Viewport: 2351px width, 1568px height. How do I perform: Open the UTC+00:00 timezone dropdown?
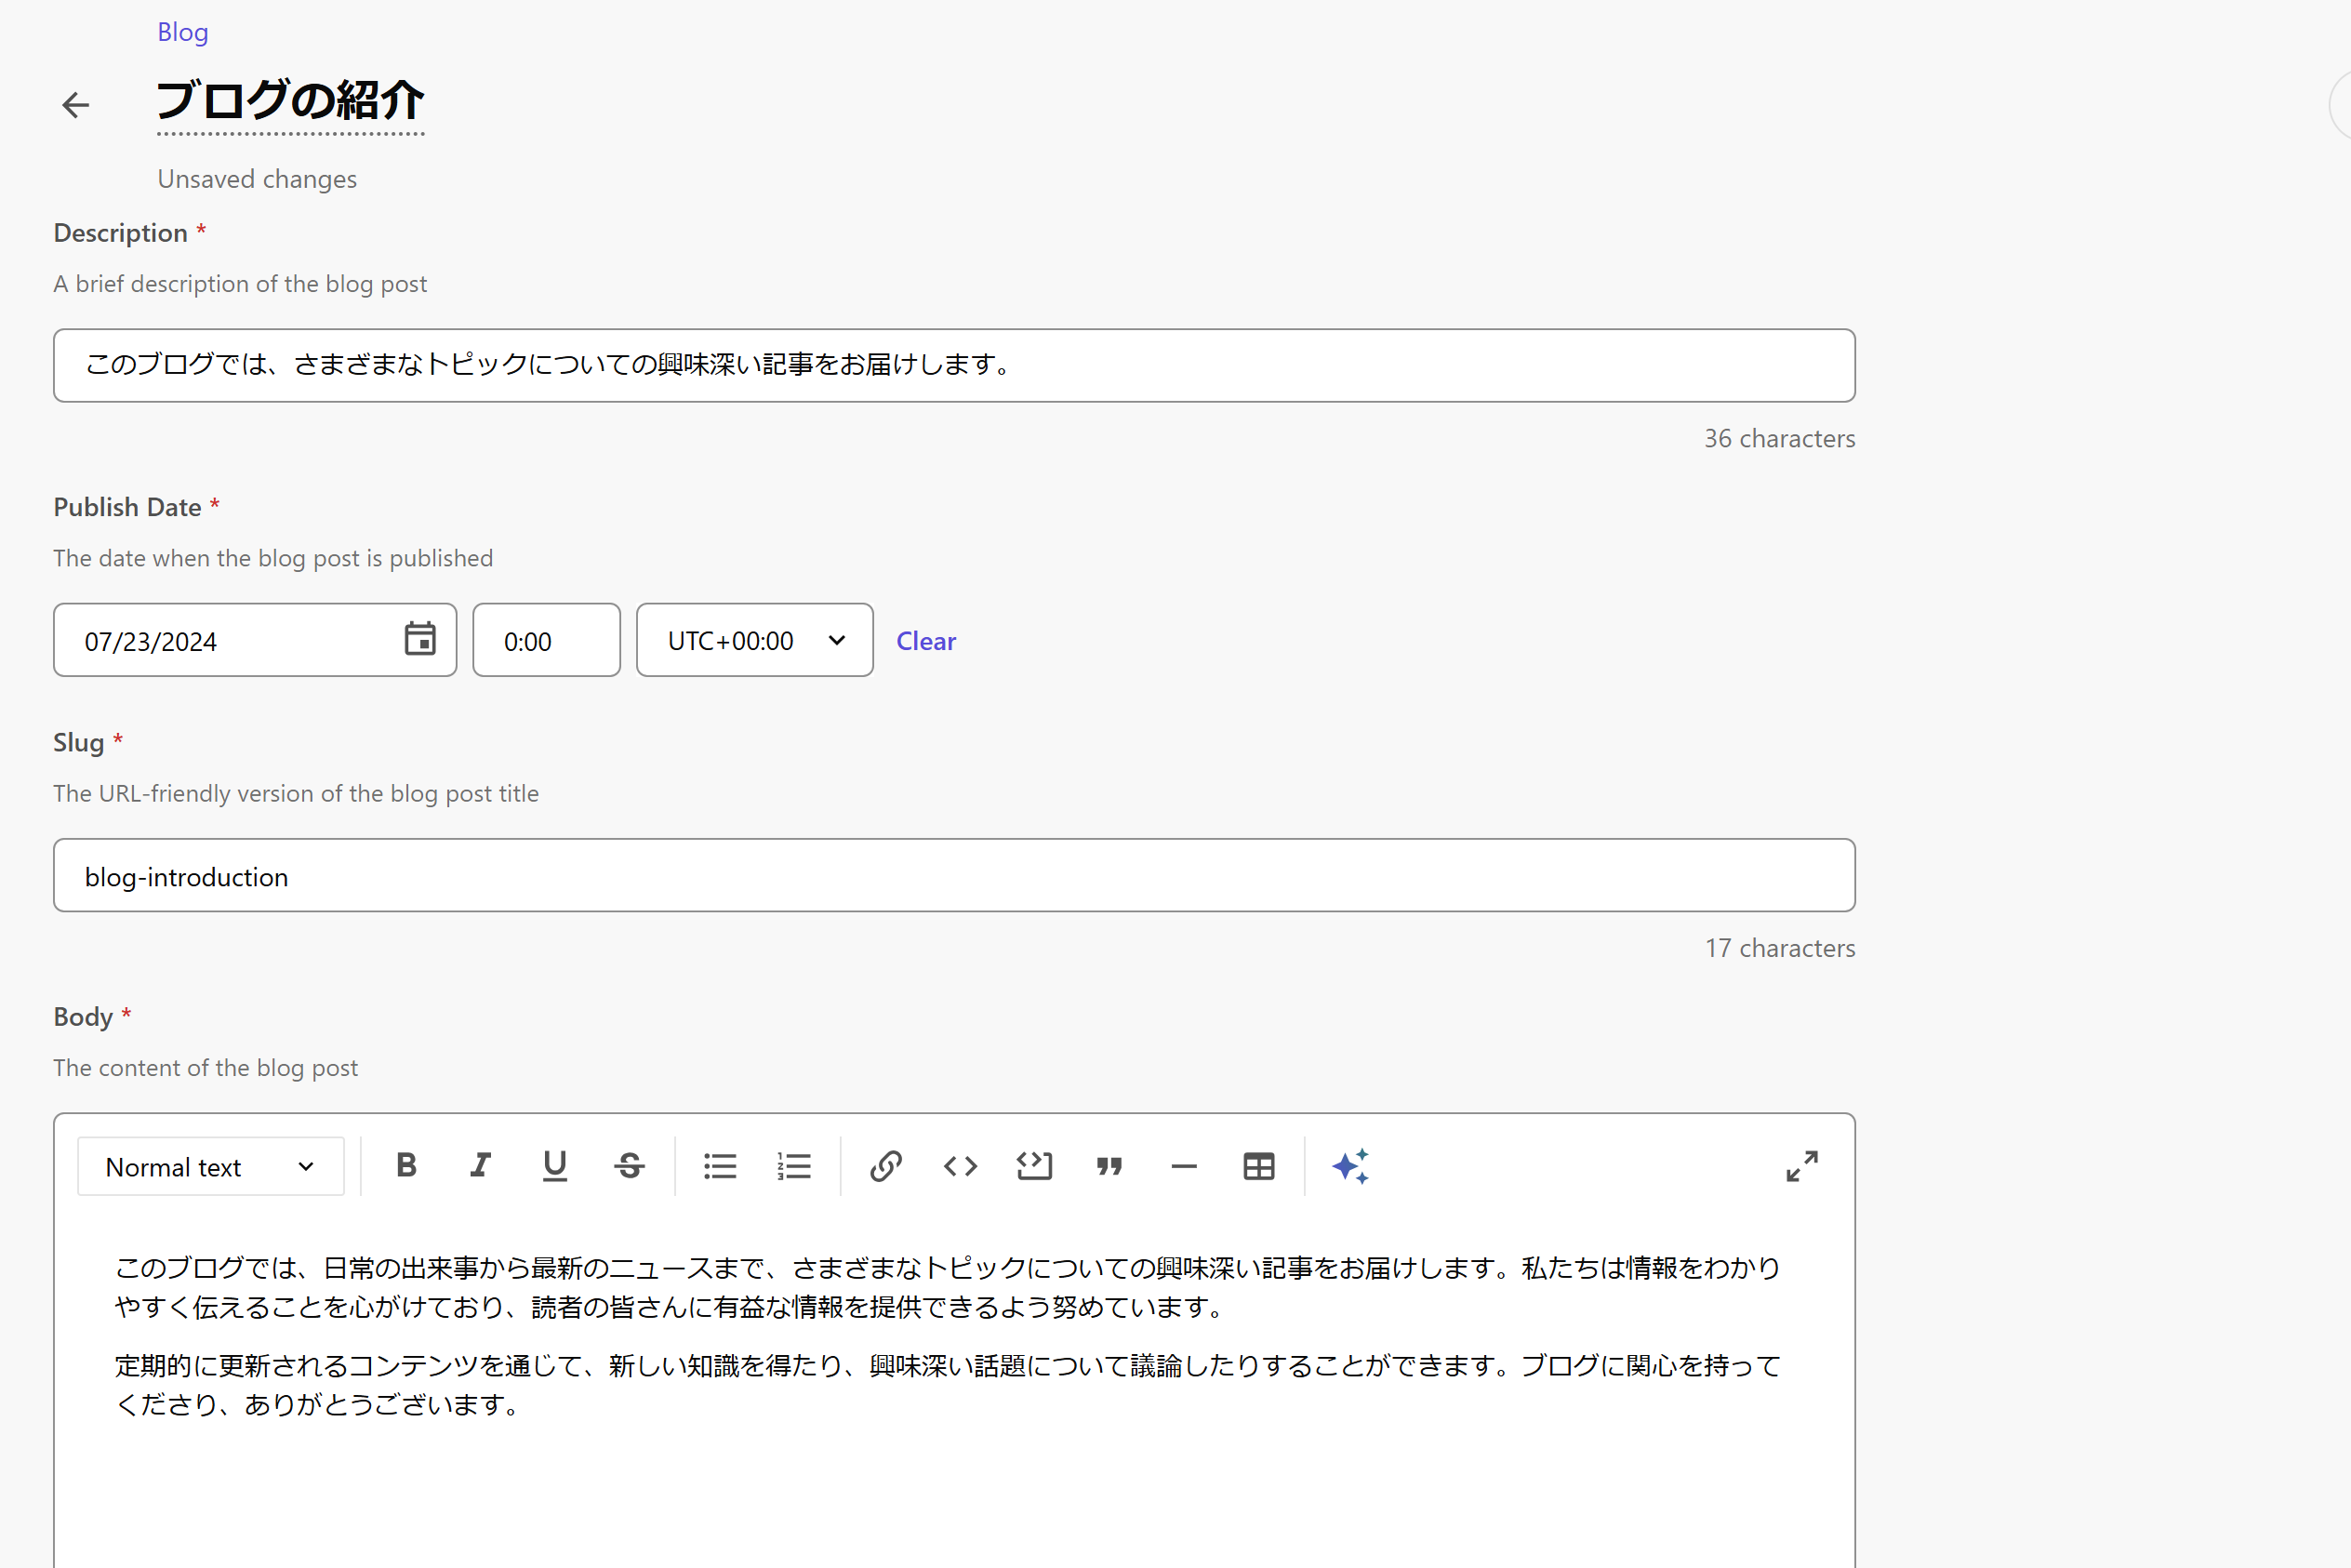tap(755, 640)
